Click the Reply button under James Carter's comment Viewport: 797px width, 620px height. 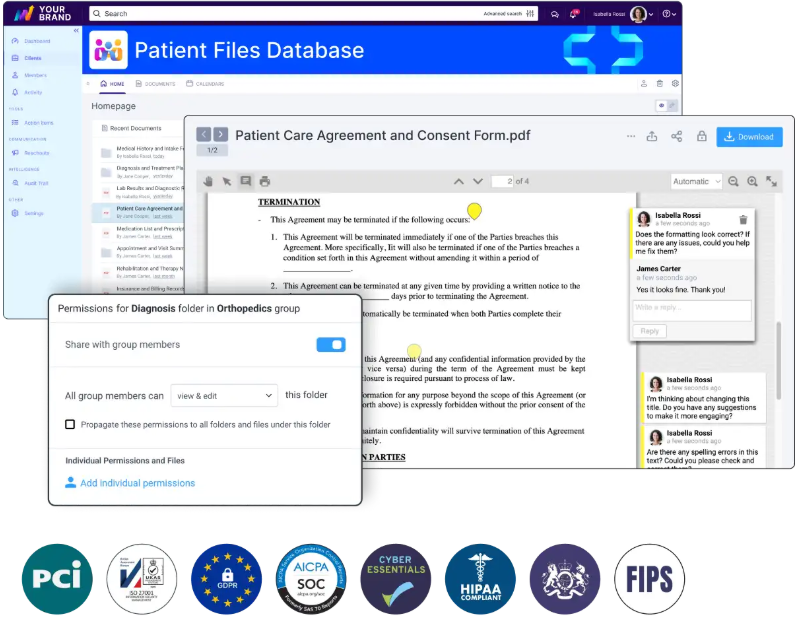[650, 331]
